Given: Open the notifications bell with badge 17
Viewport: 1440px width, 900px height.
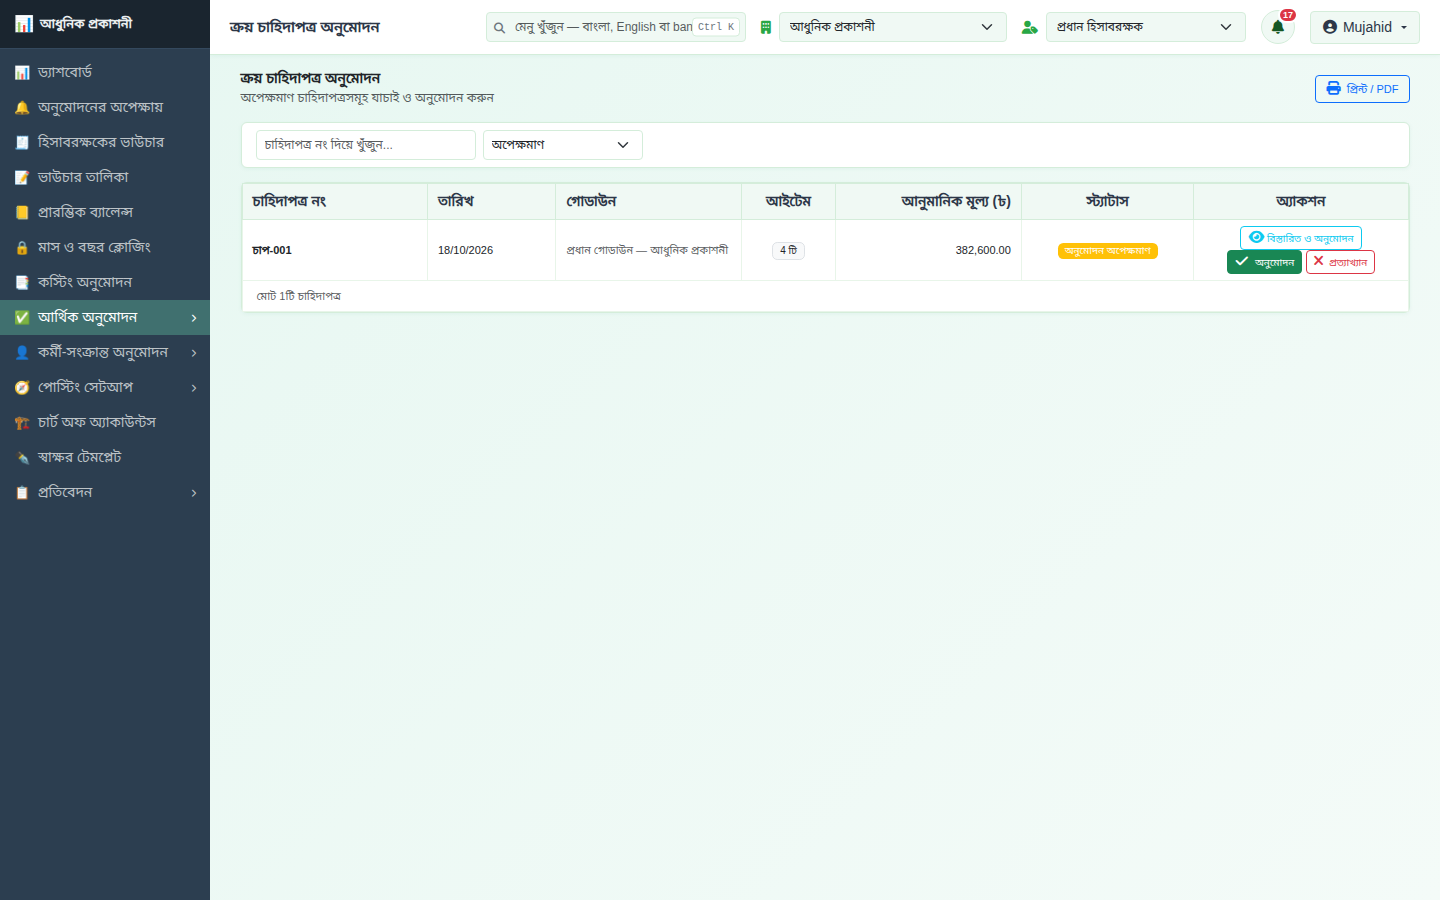Looking at the screenshot, I should pos(1278,27).
